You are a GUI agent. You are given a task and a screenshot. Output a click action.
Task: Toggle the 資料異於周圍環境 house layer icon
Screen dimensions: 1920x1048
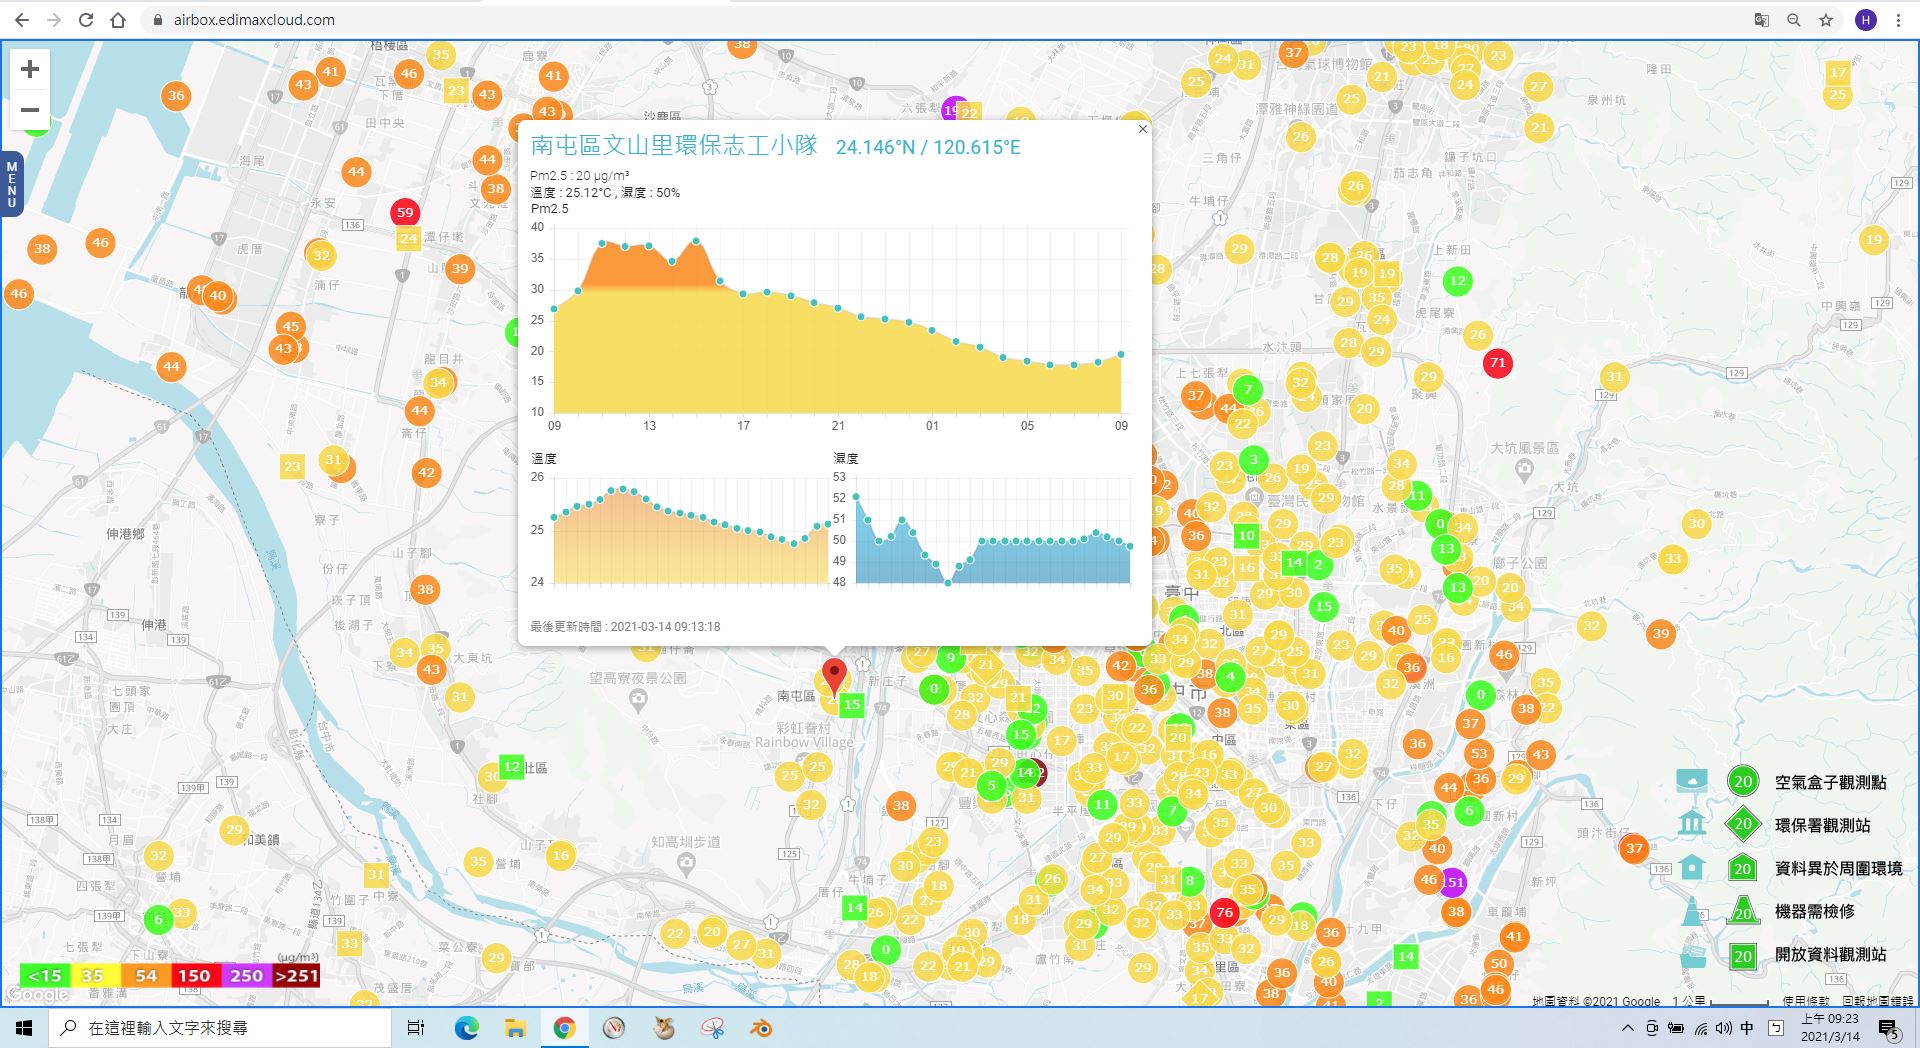(1691, 867)
